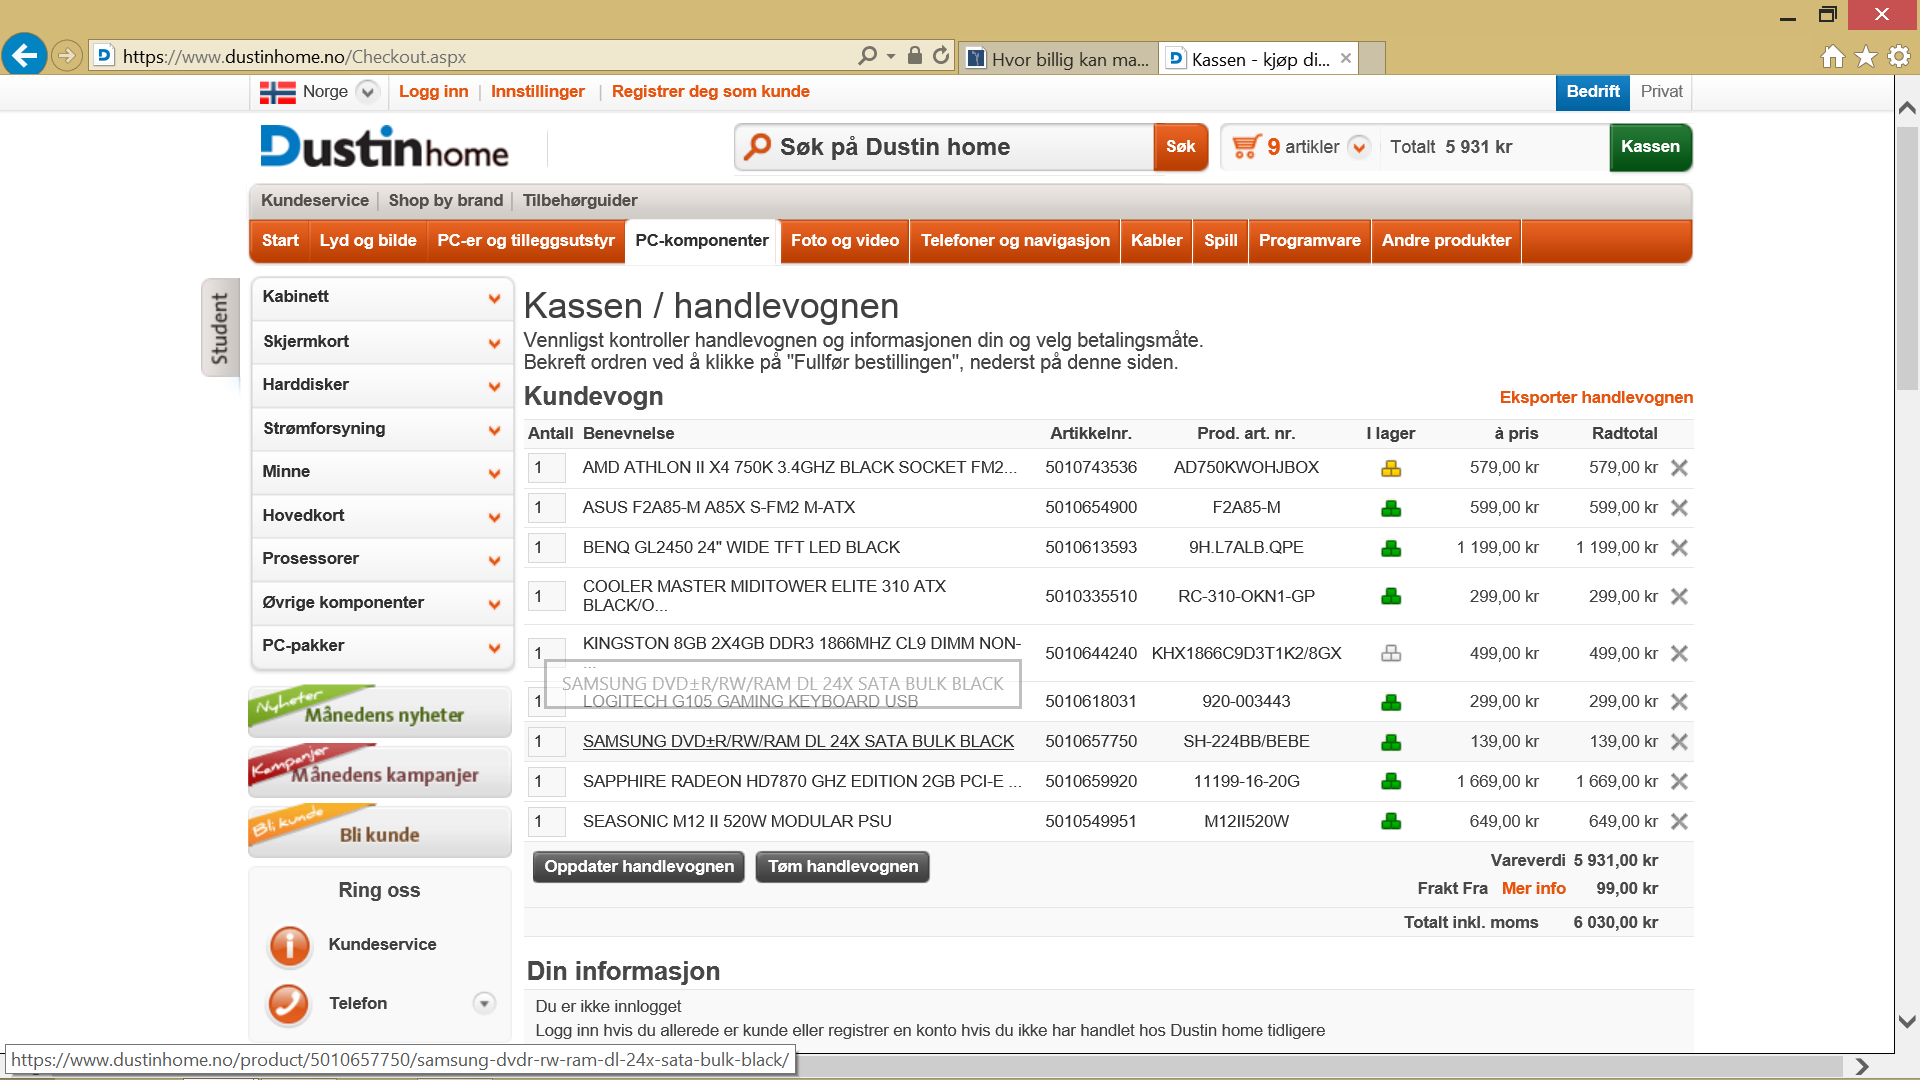Switch to Privat customer type
This screenshot has width=1920, height=1080.
pyautogui.click(x=1661, y=92)
